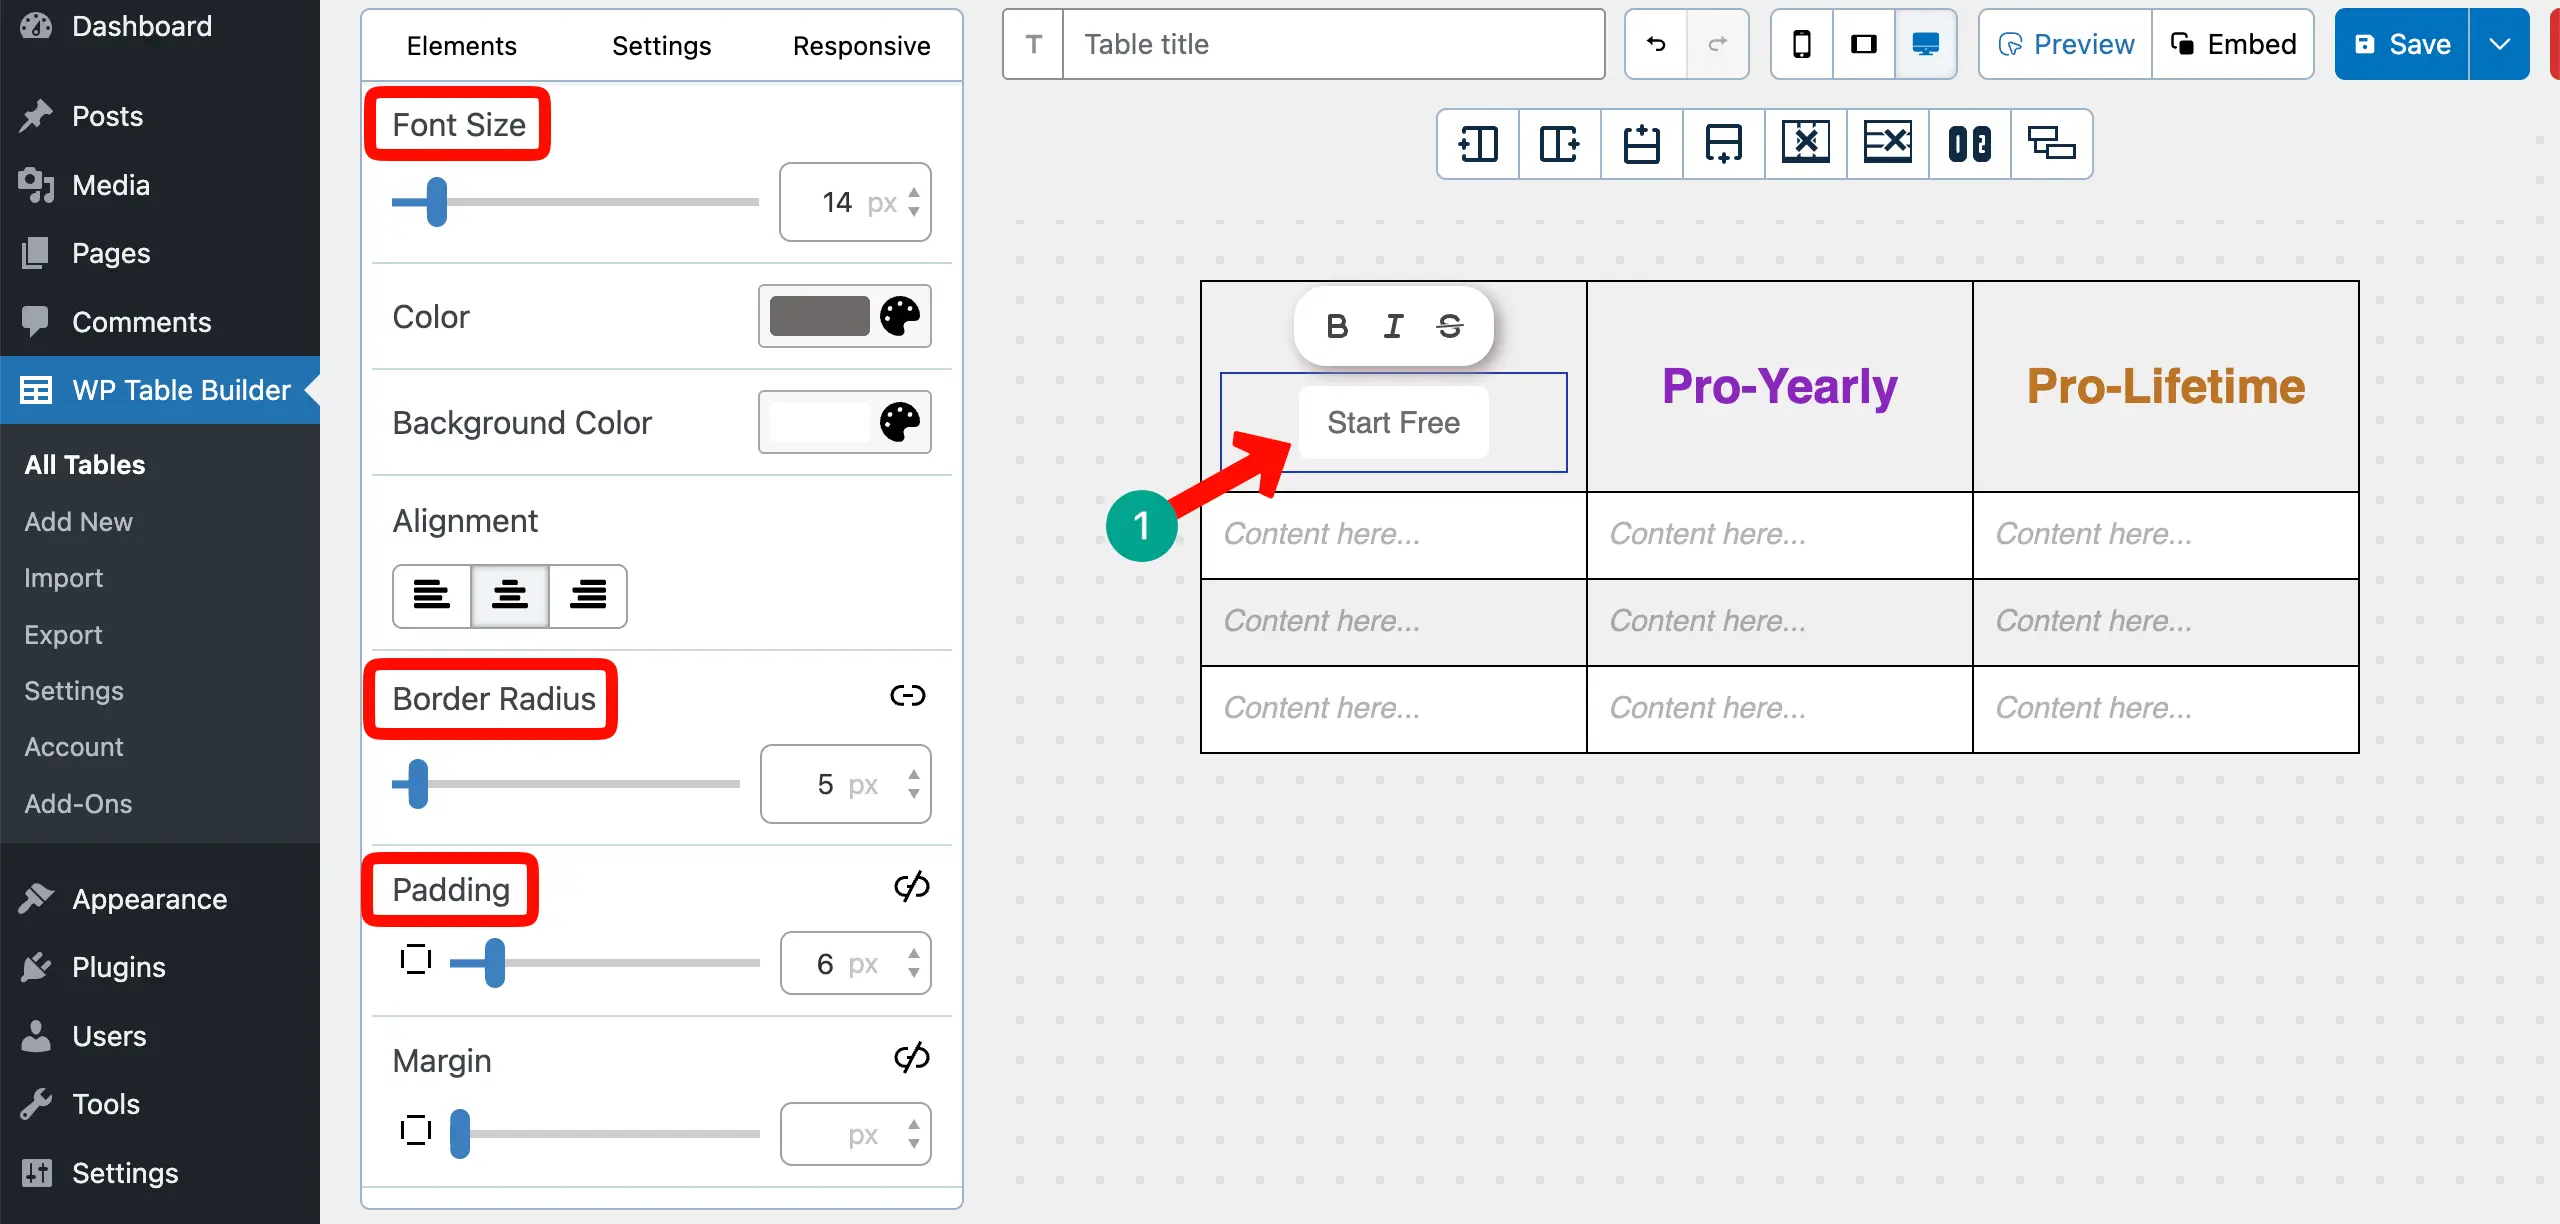
Task: Delete the selected column
Action: tap(1805, 143)
